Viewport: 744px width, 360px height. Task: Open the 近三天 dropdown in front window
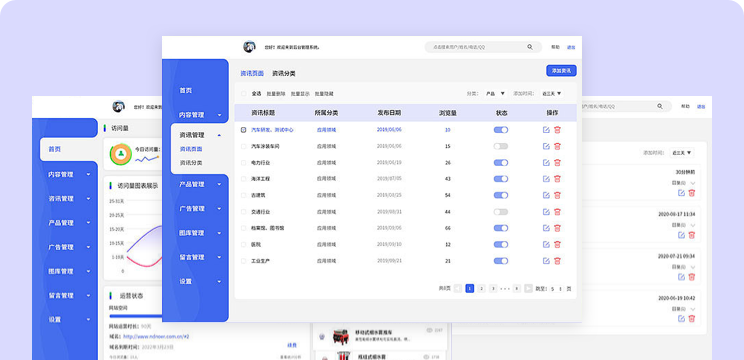[x=552, y=93]
